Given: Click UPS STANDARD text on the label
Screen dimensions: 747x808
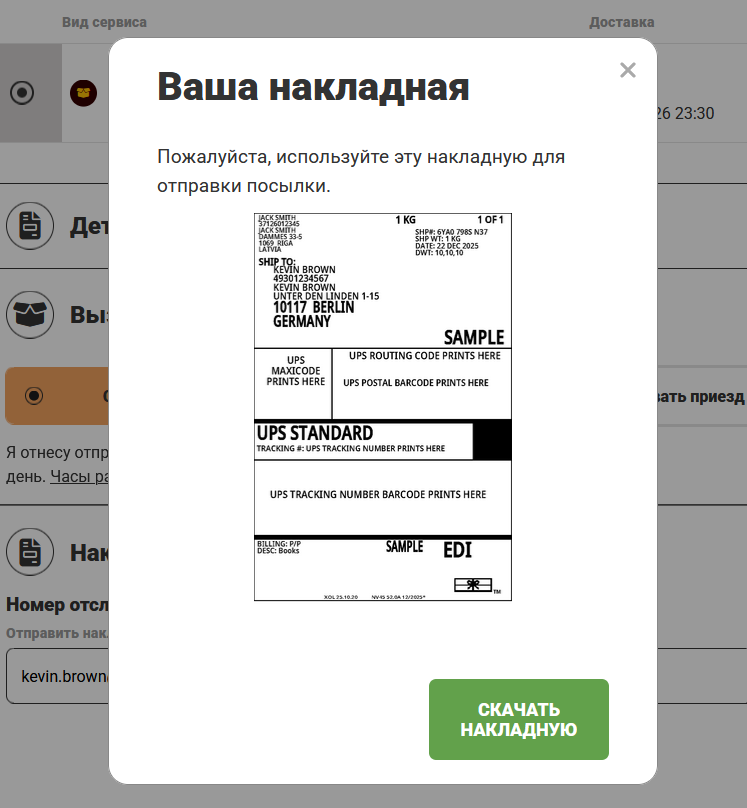Looking at the screenshot, I should coord(315,433).
